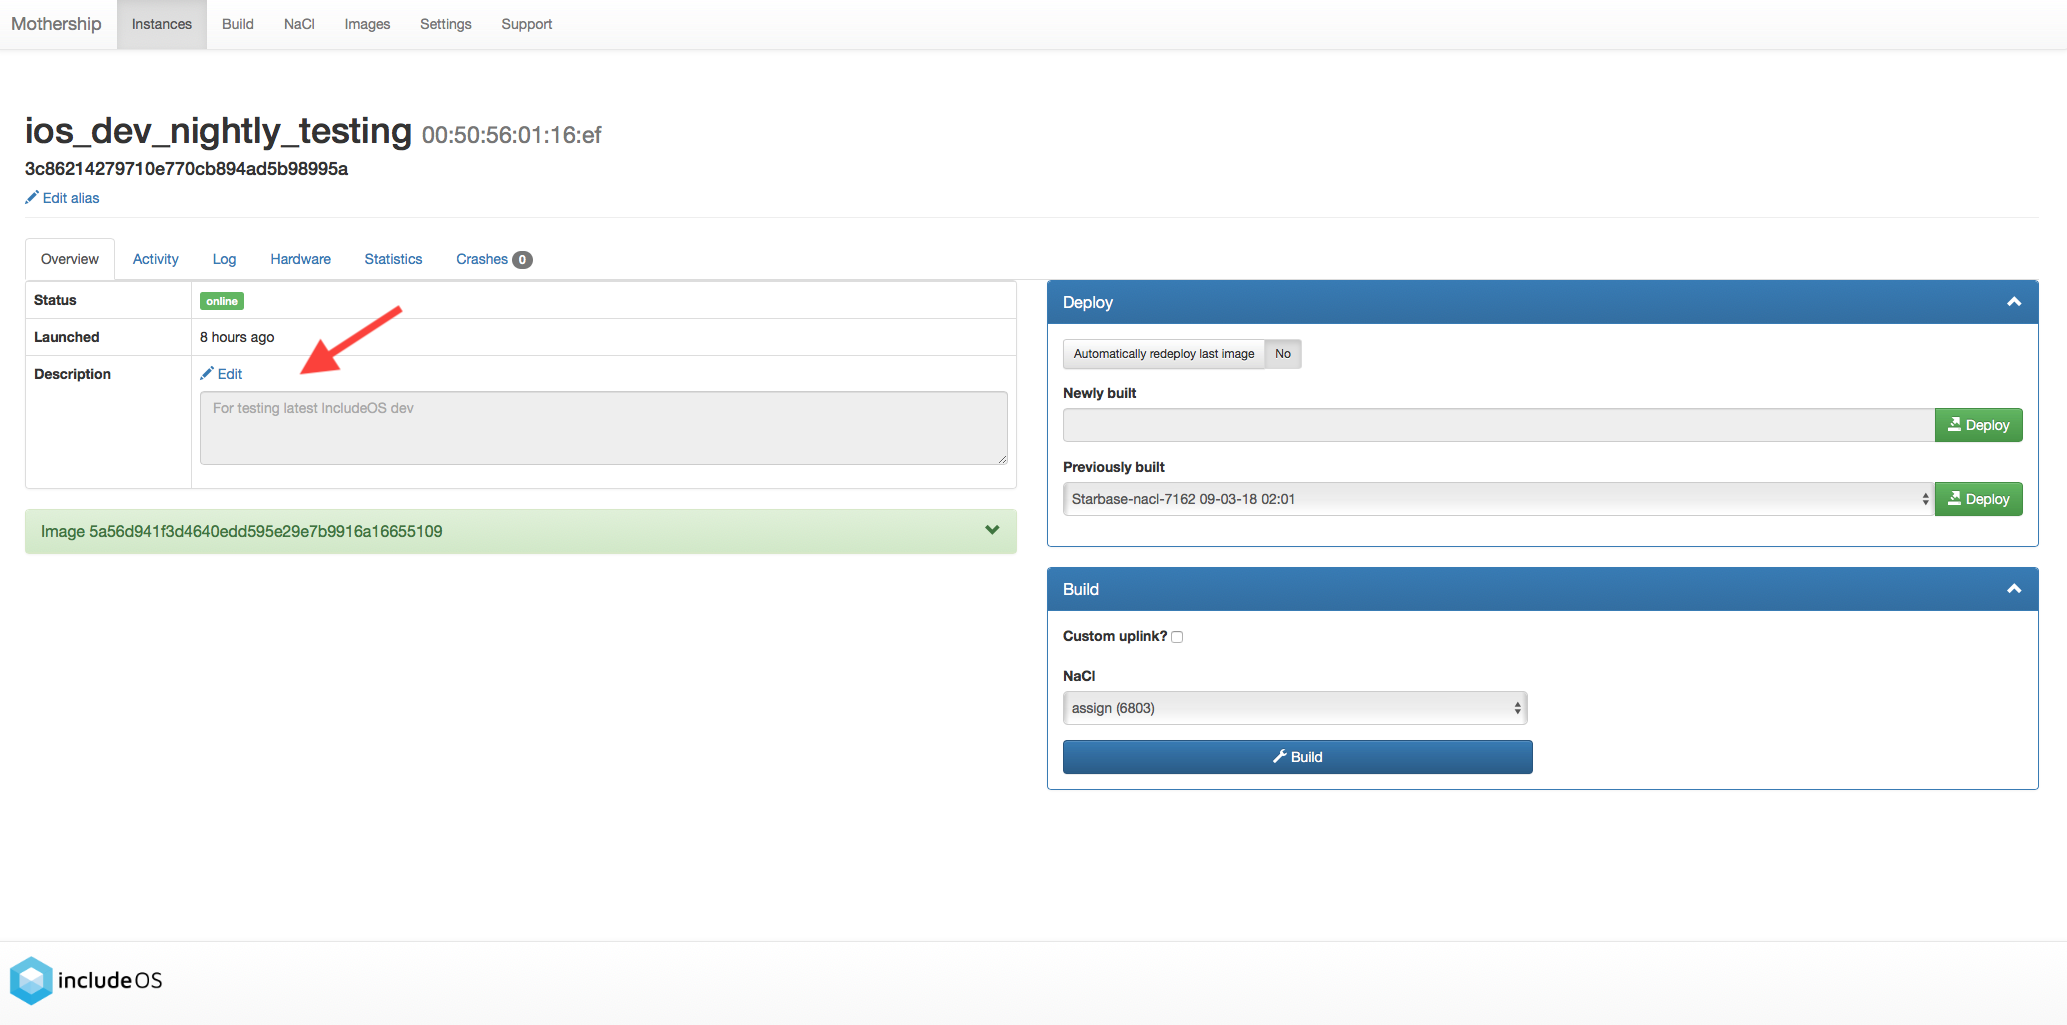The image size is (2067, 1025).
Task: Click the Launched row label
Action: 67,337
